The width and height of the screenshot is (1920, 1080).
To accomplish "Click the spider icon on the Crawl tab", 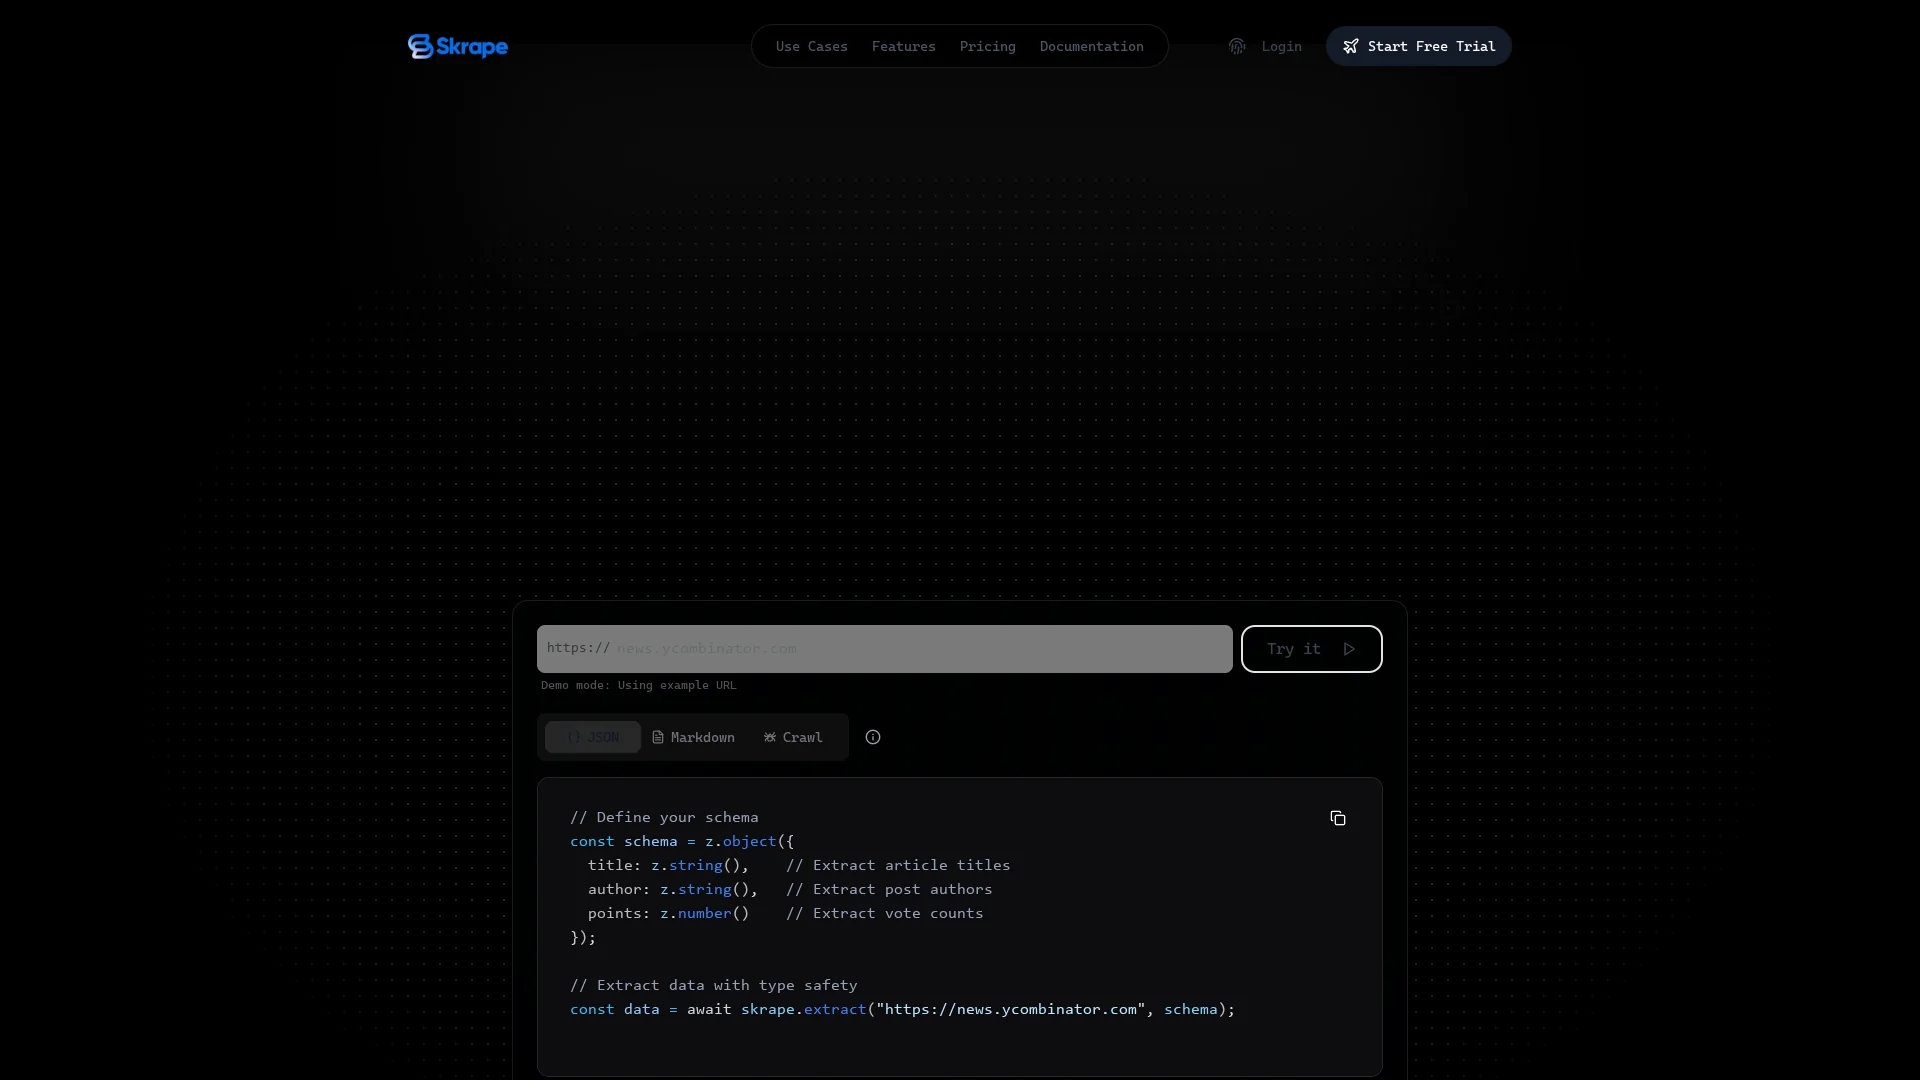I will (770, 737).
